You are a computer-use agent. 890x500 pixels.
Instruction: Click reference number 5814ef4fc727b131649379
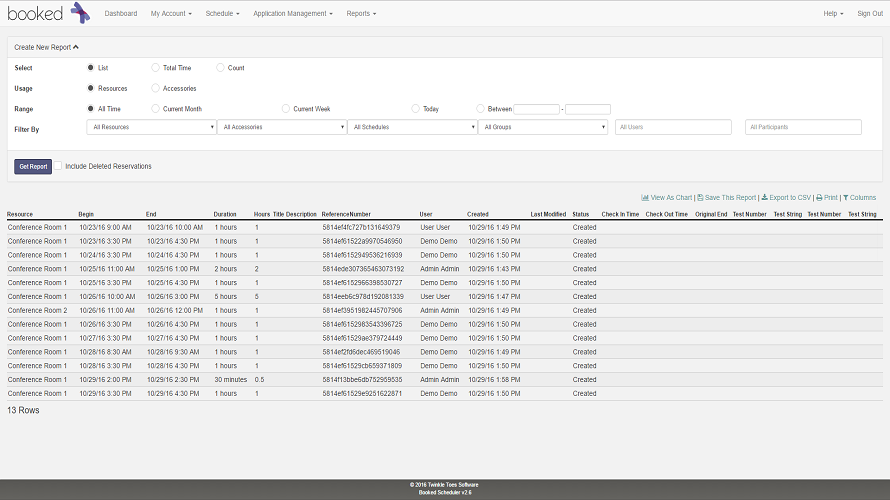point(361,227)
